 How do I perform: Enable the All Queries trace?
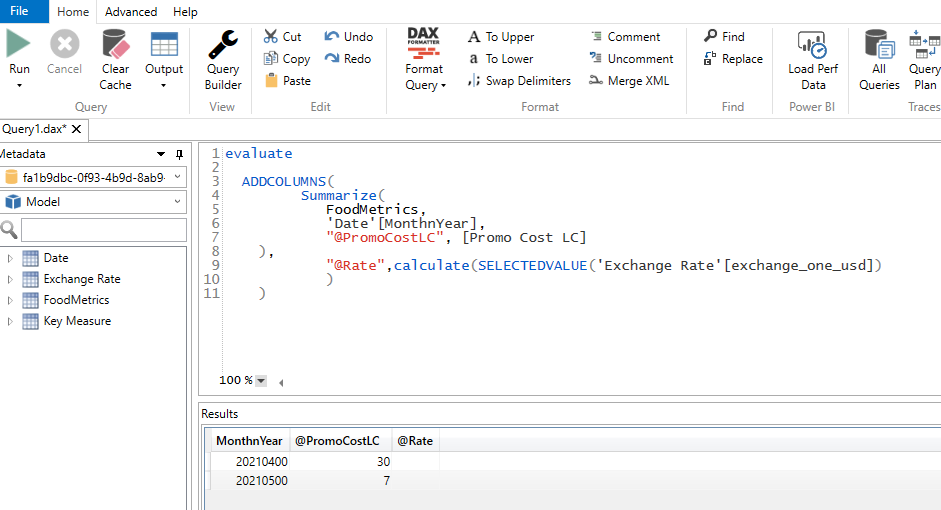click(x=879, y=60)
